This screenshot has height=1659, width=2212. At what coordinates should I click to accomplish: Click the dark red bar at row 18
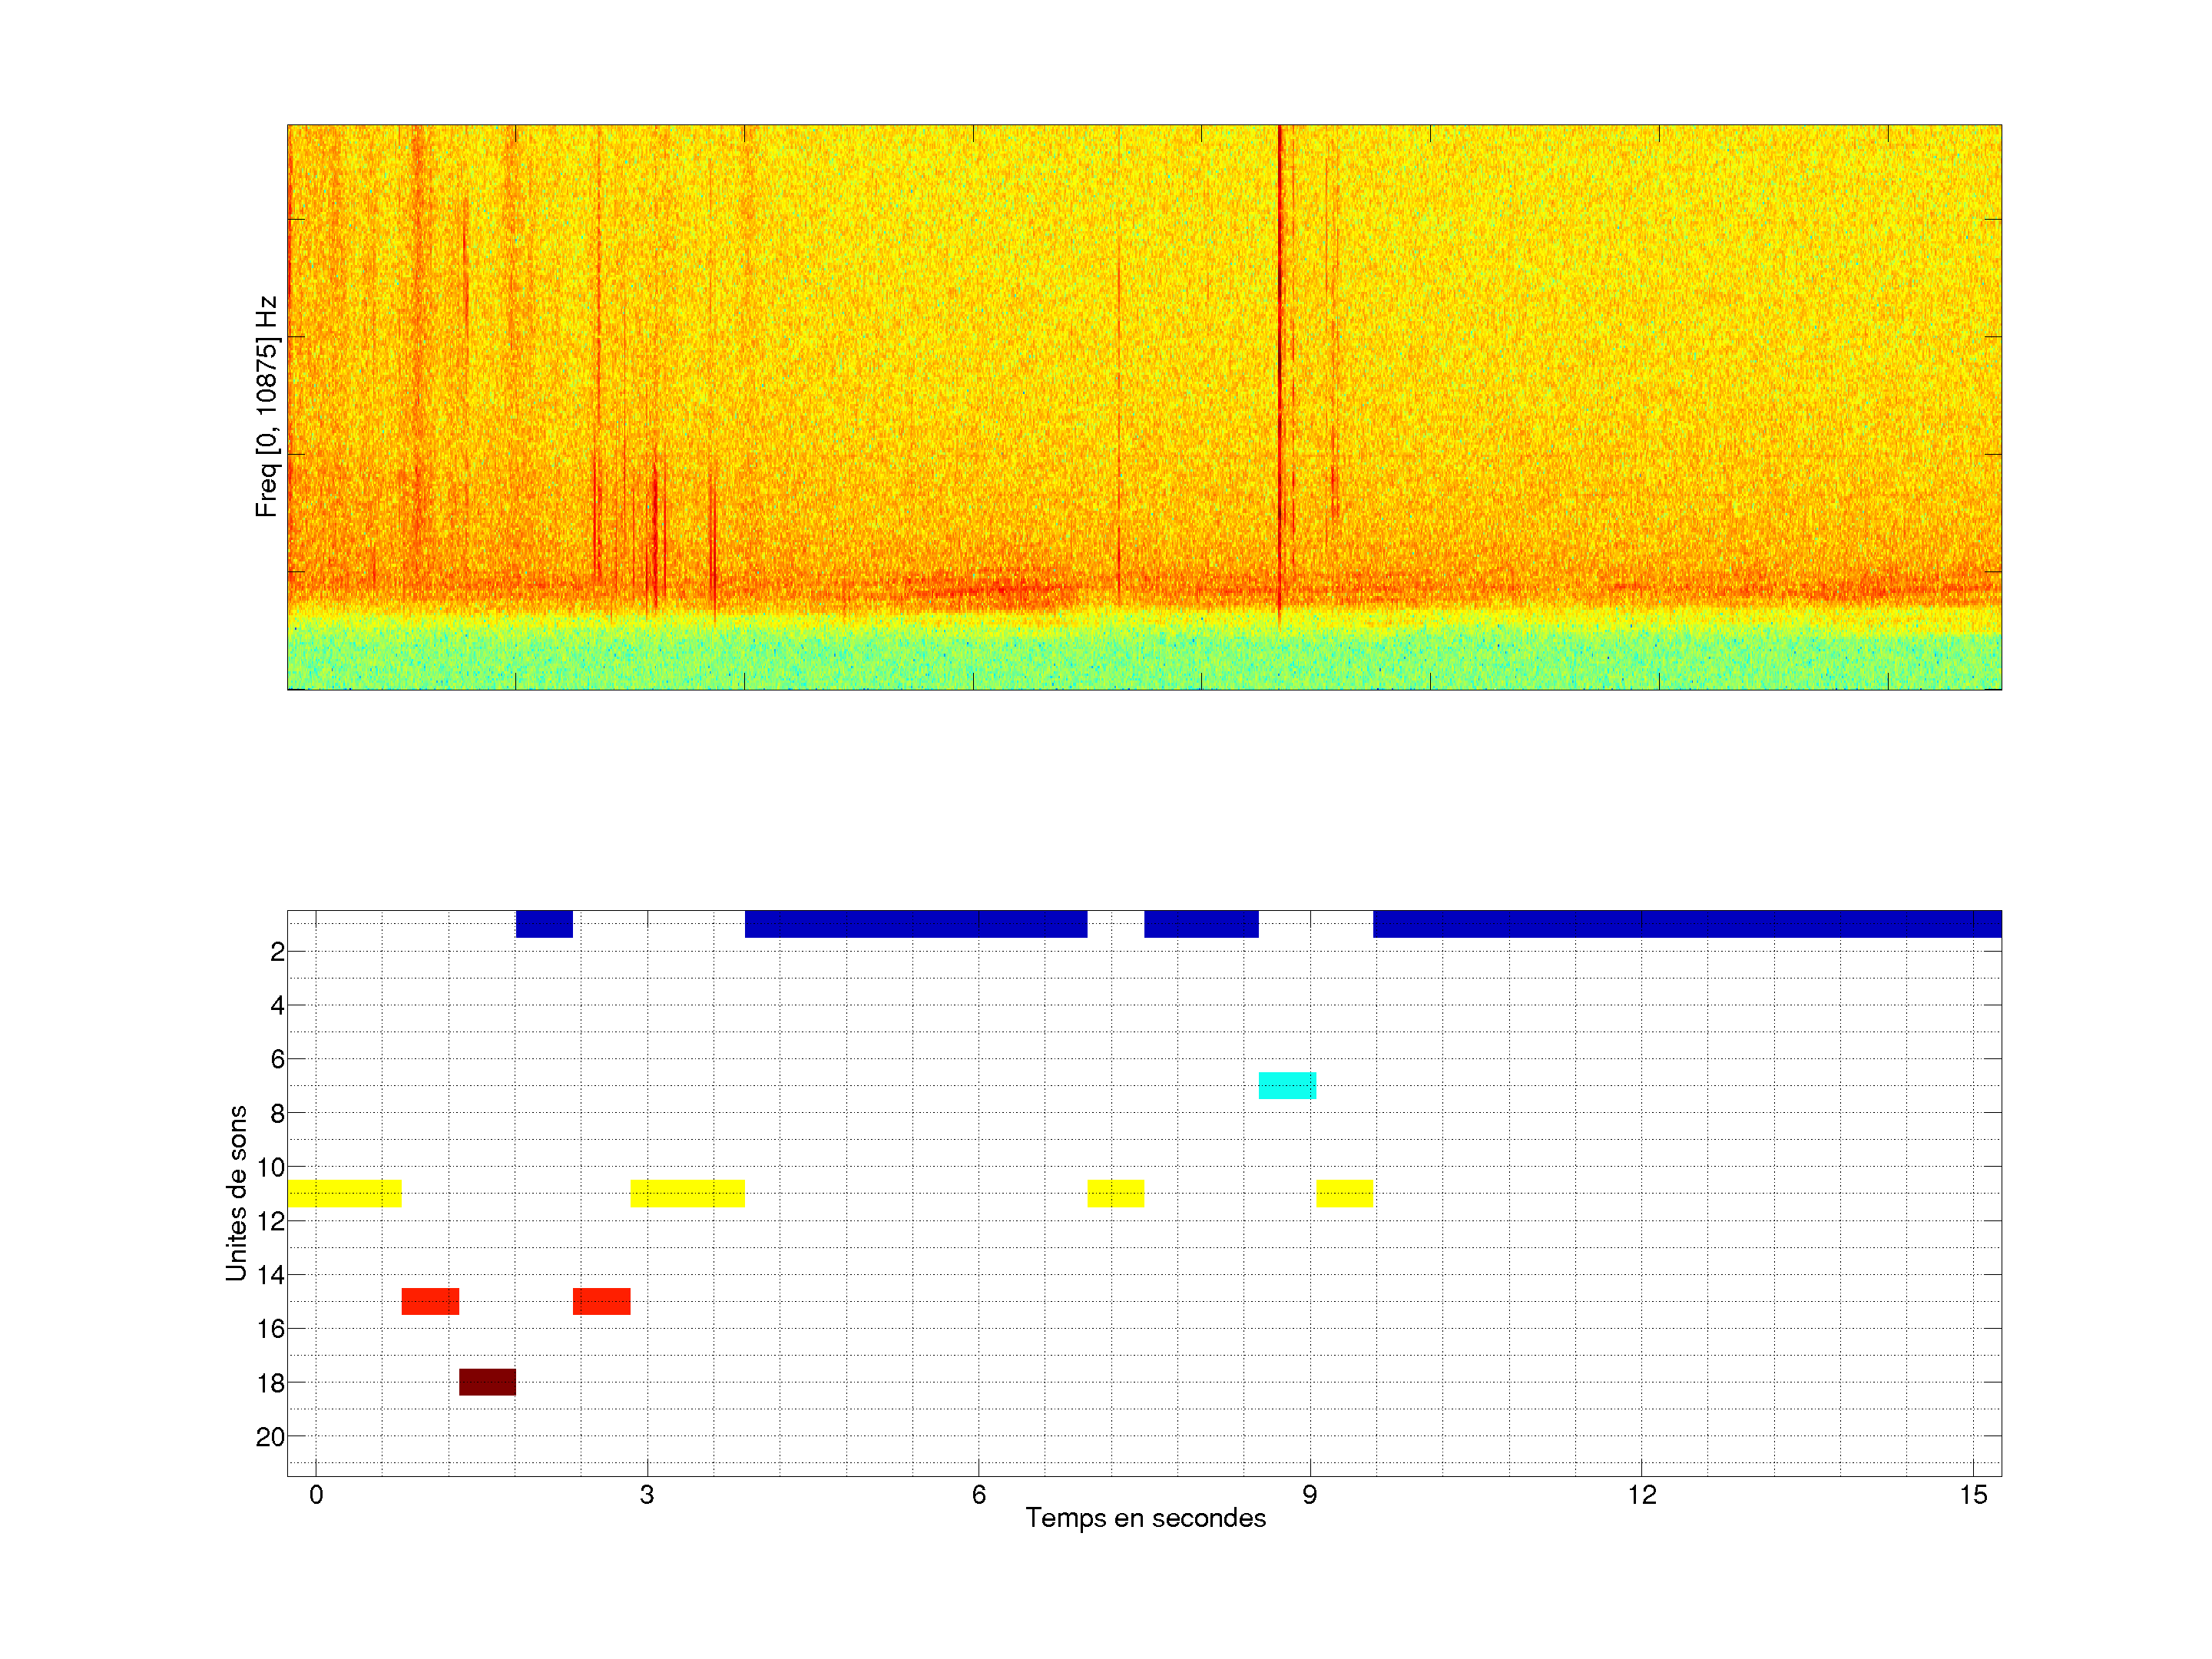(x=487, y=1382)
